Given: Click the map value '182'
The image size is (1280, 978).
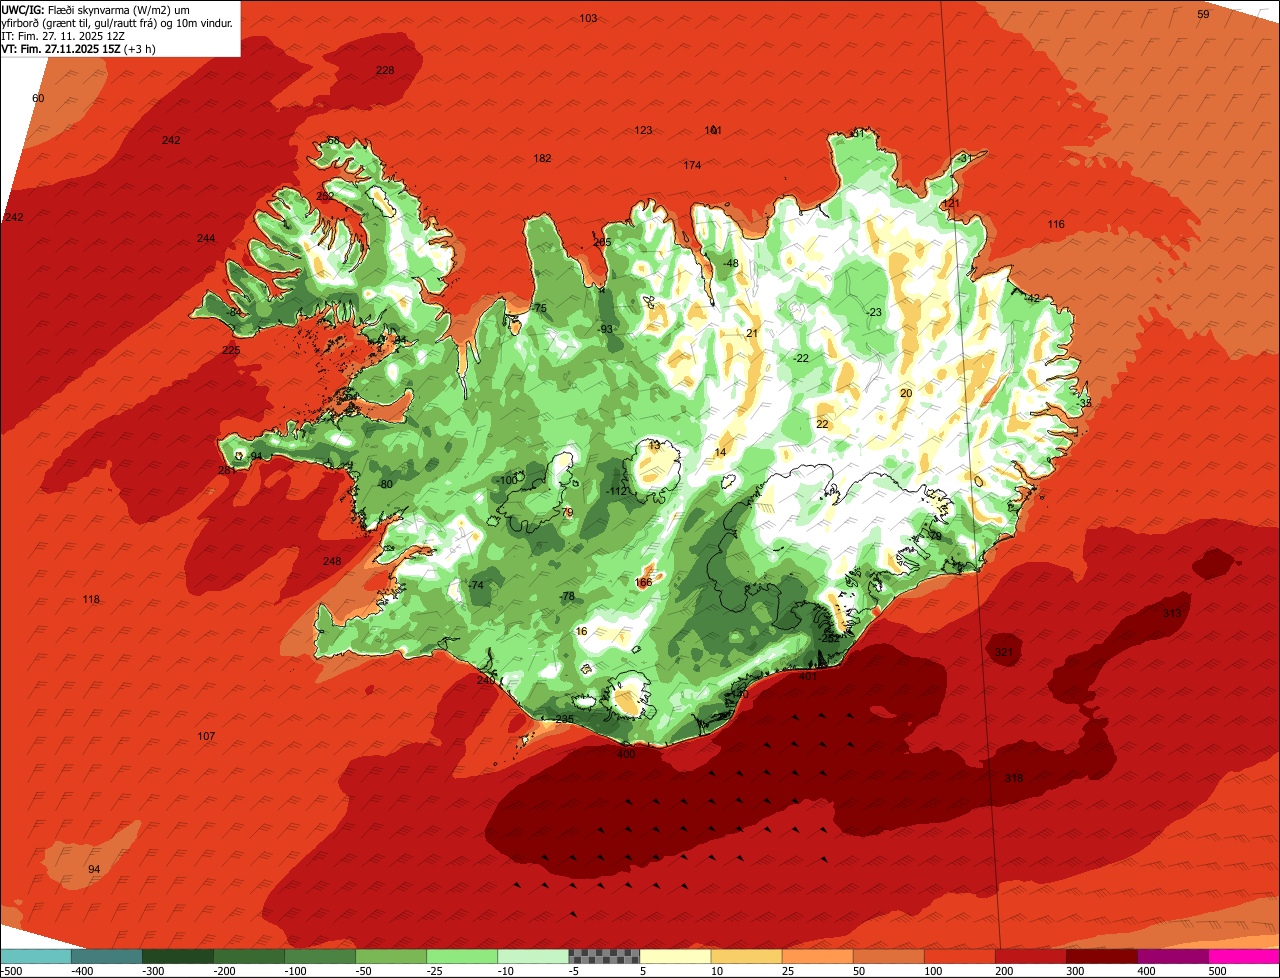Looking at the screenshot, I should pyautogui.click(x=542, y=158).
